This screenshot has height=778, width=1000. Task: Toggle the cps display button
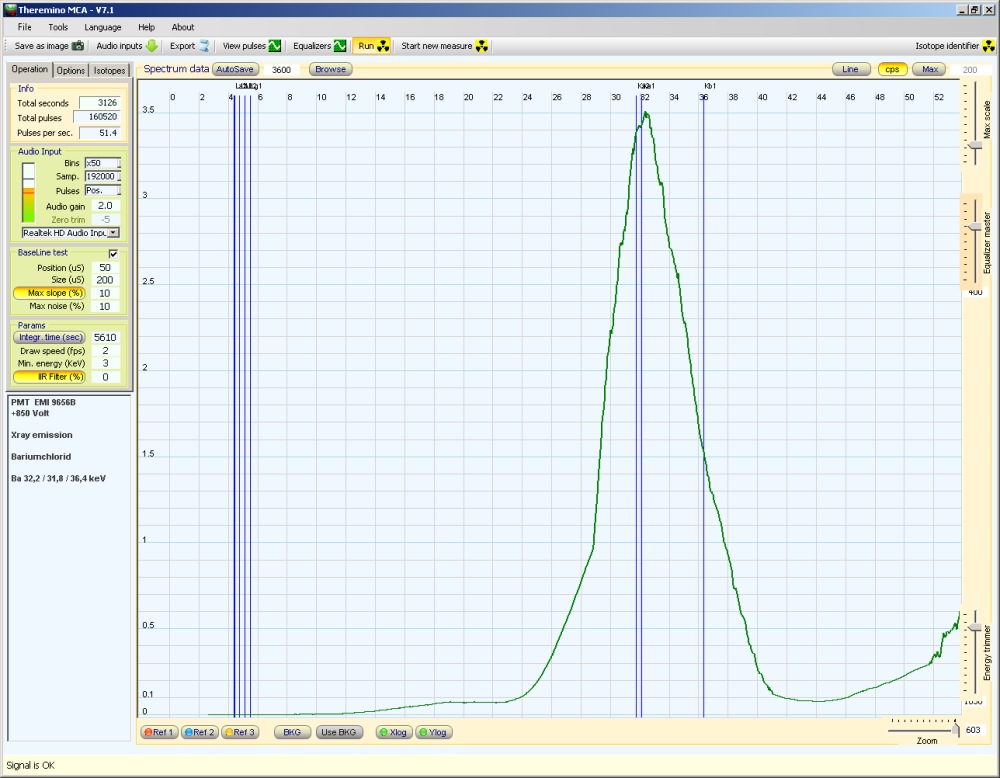click(x=892, y=69)
